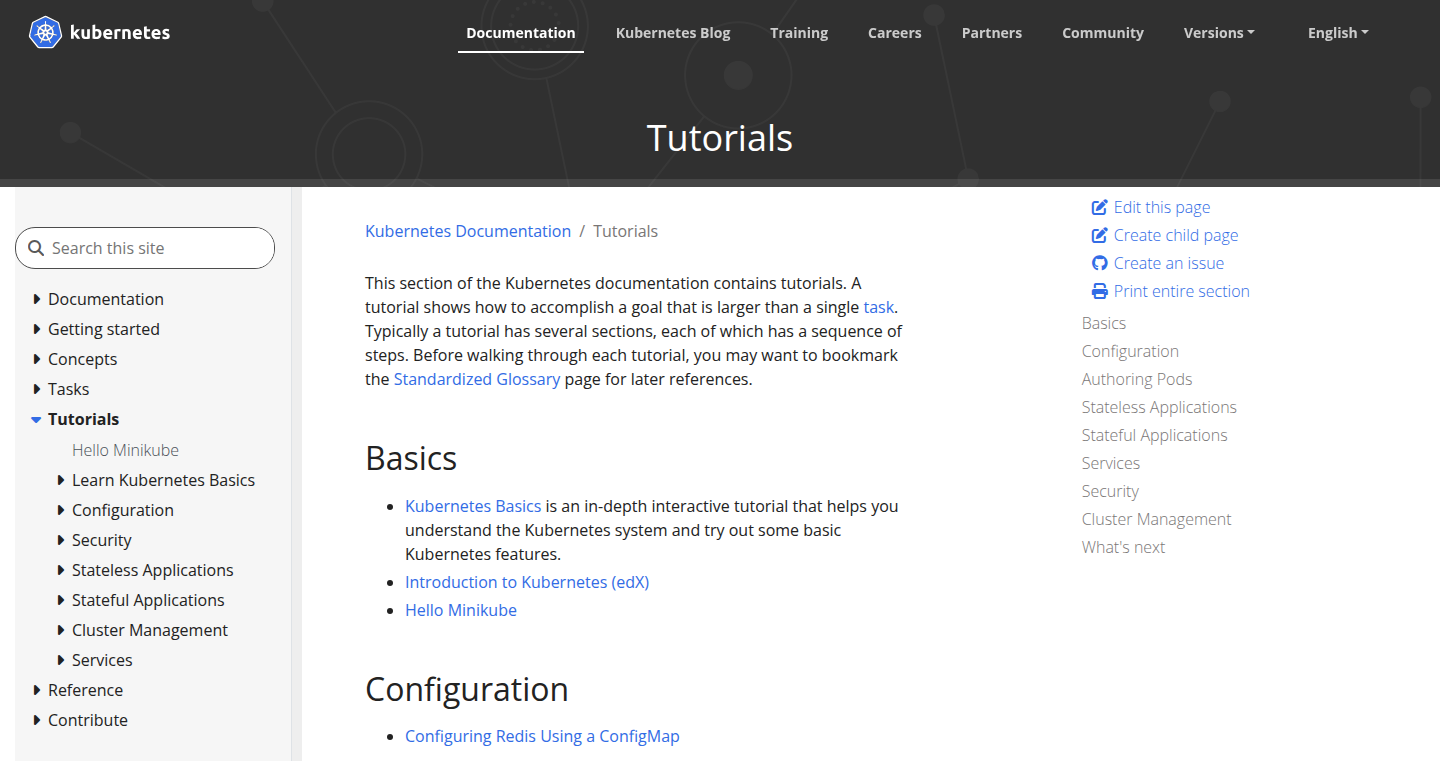Jump to Stateless Applications in page contents
This screenshot has height=761, width=1440.
coord(1159,407)
